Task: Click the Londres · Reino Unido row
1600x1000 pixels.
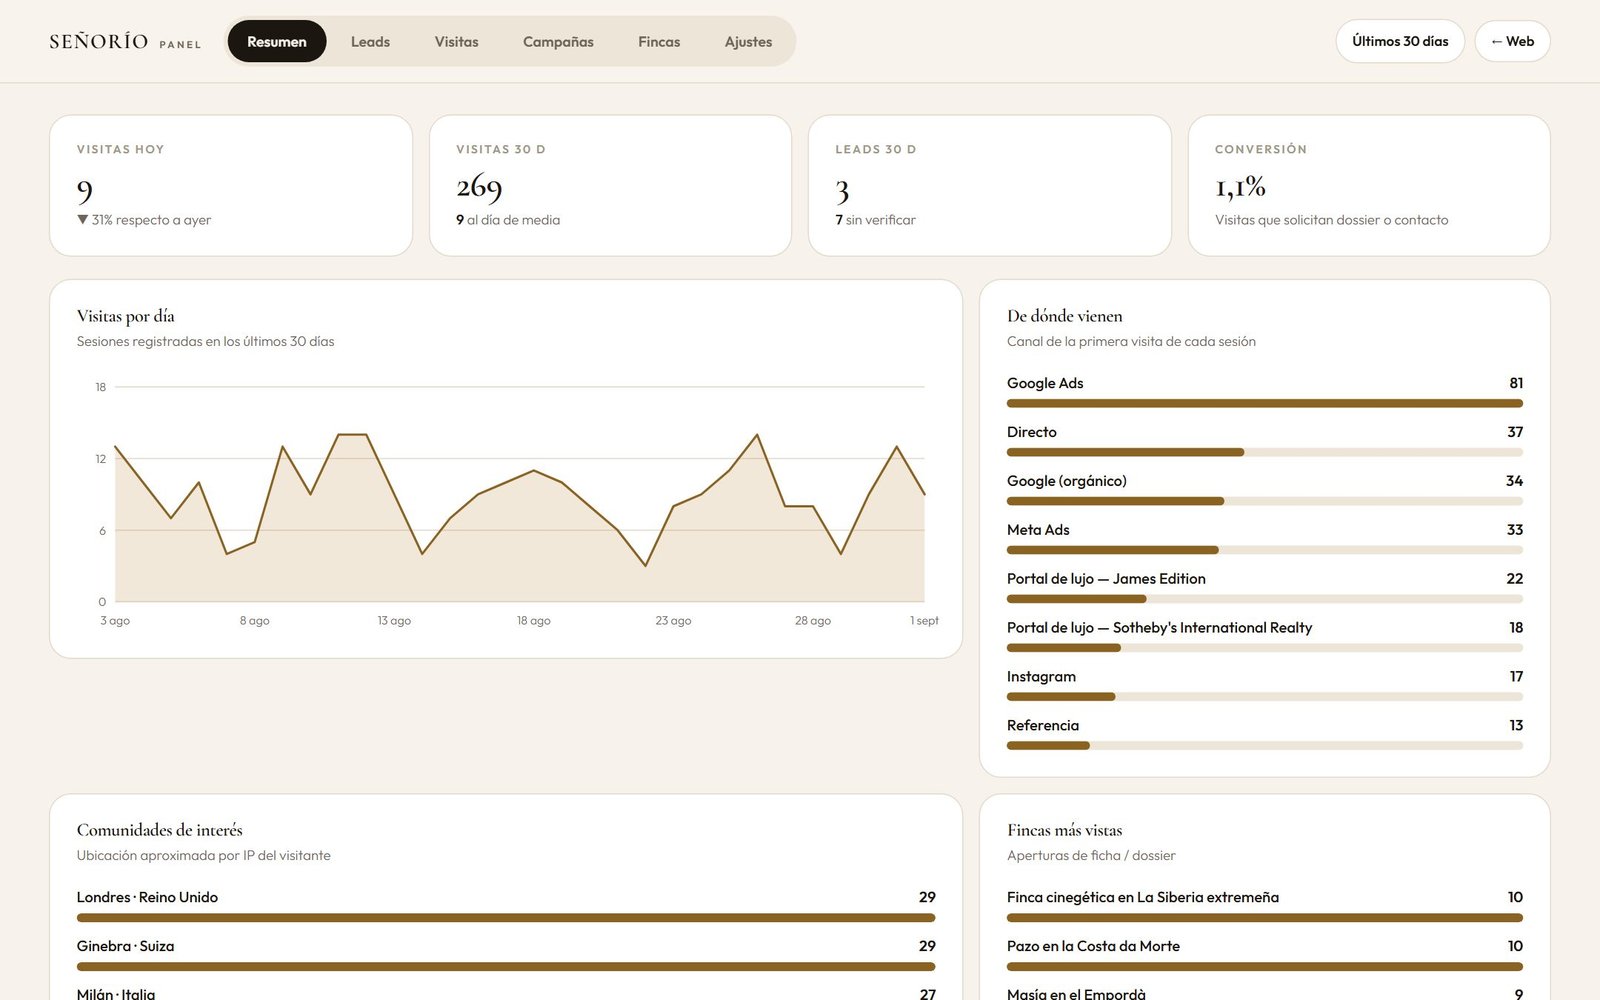Action: click(506, 905)
